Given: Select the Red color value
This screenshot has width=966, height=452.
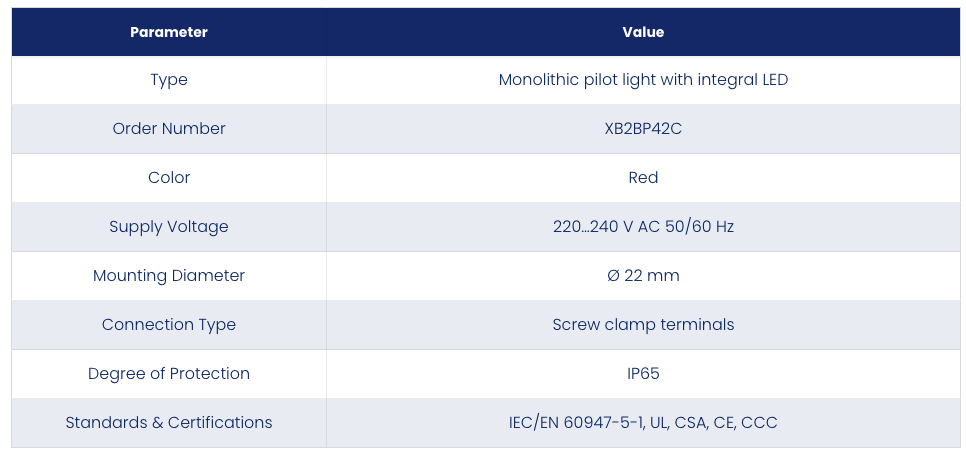Looking at the screenshot, I should click(x=643, y=178).
